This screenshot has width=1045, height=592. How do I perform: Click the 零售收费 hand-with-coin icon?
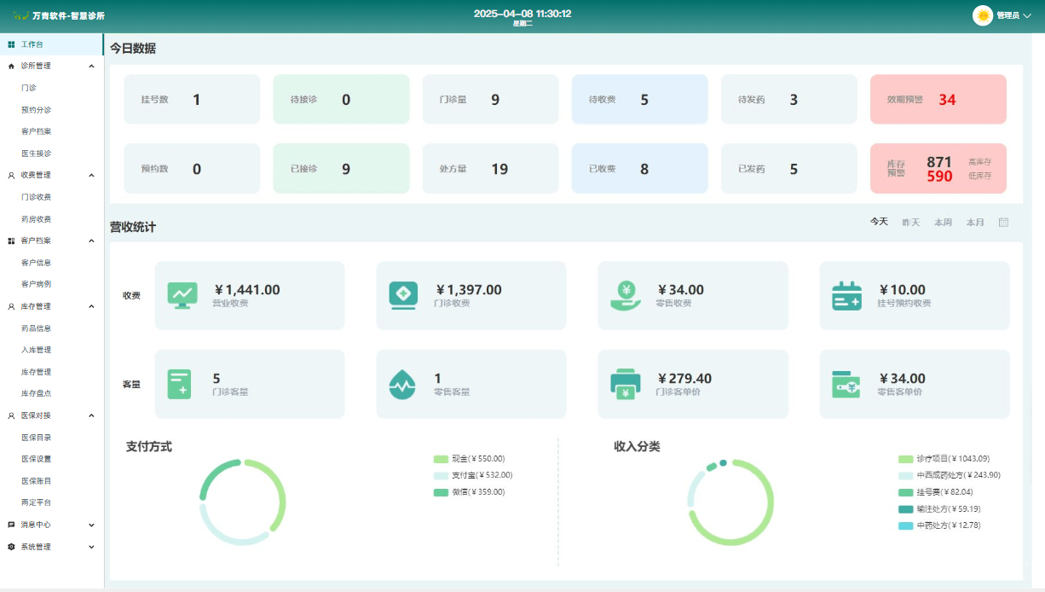click(x=626, y=295)
